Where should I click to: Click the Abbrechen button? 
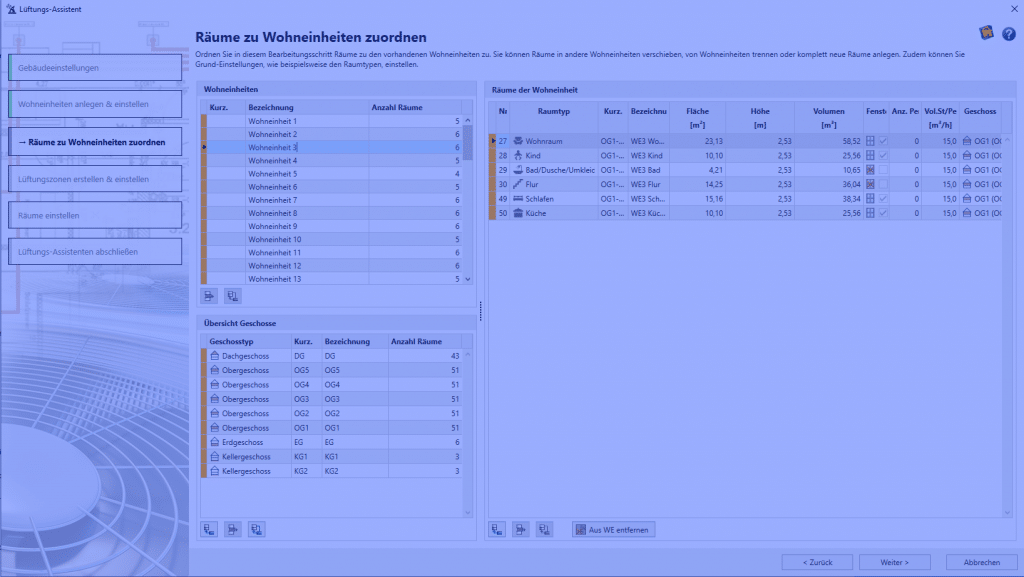click(982, 562)
